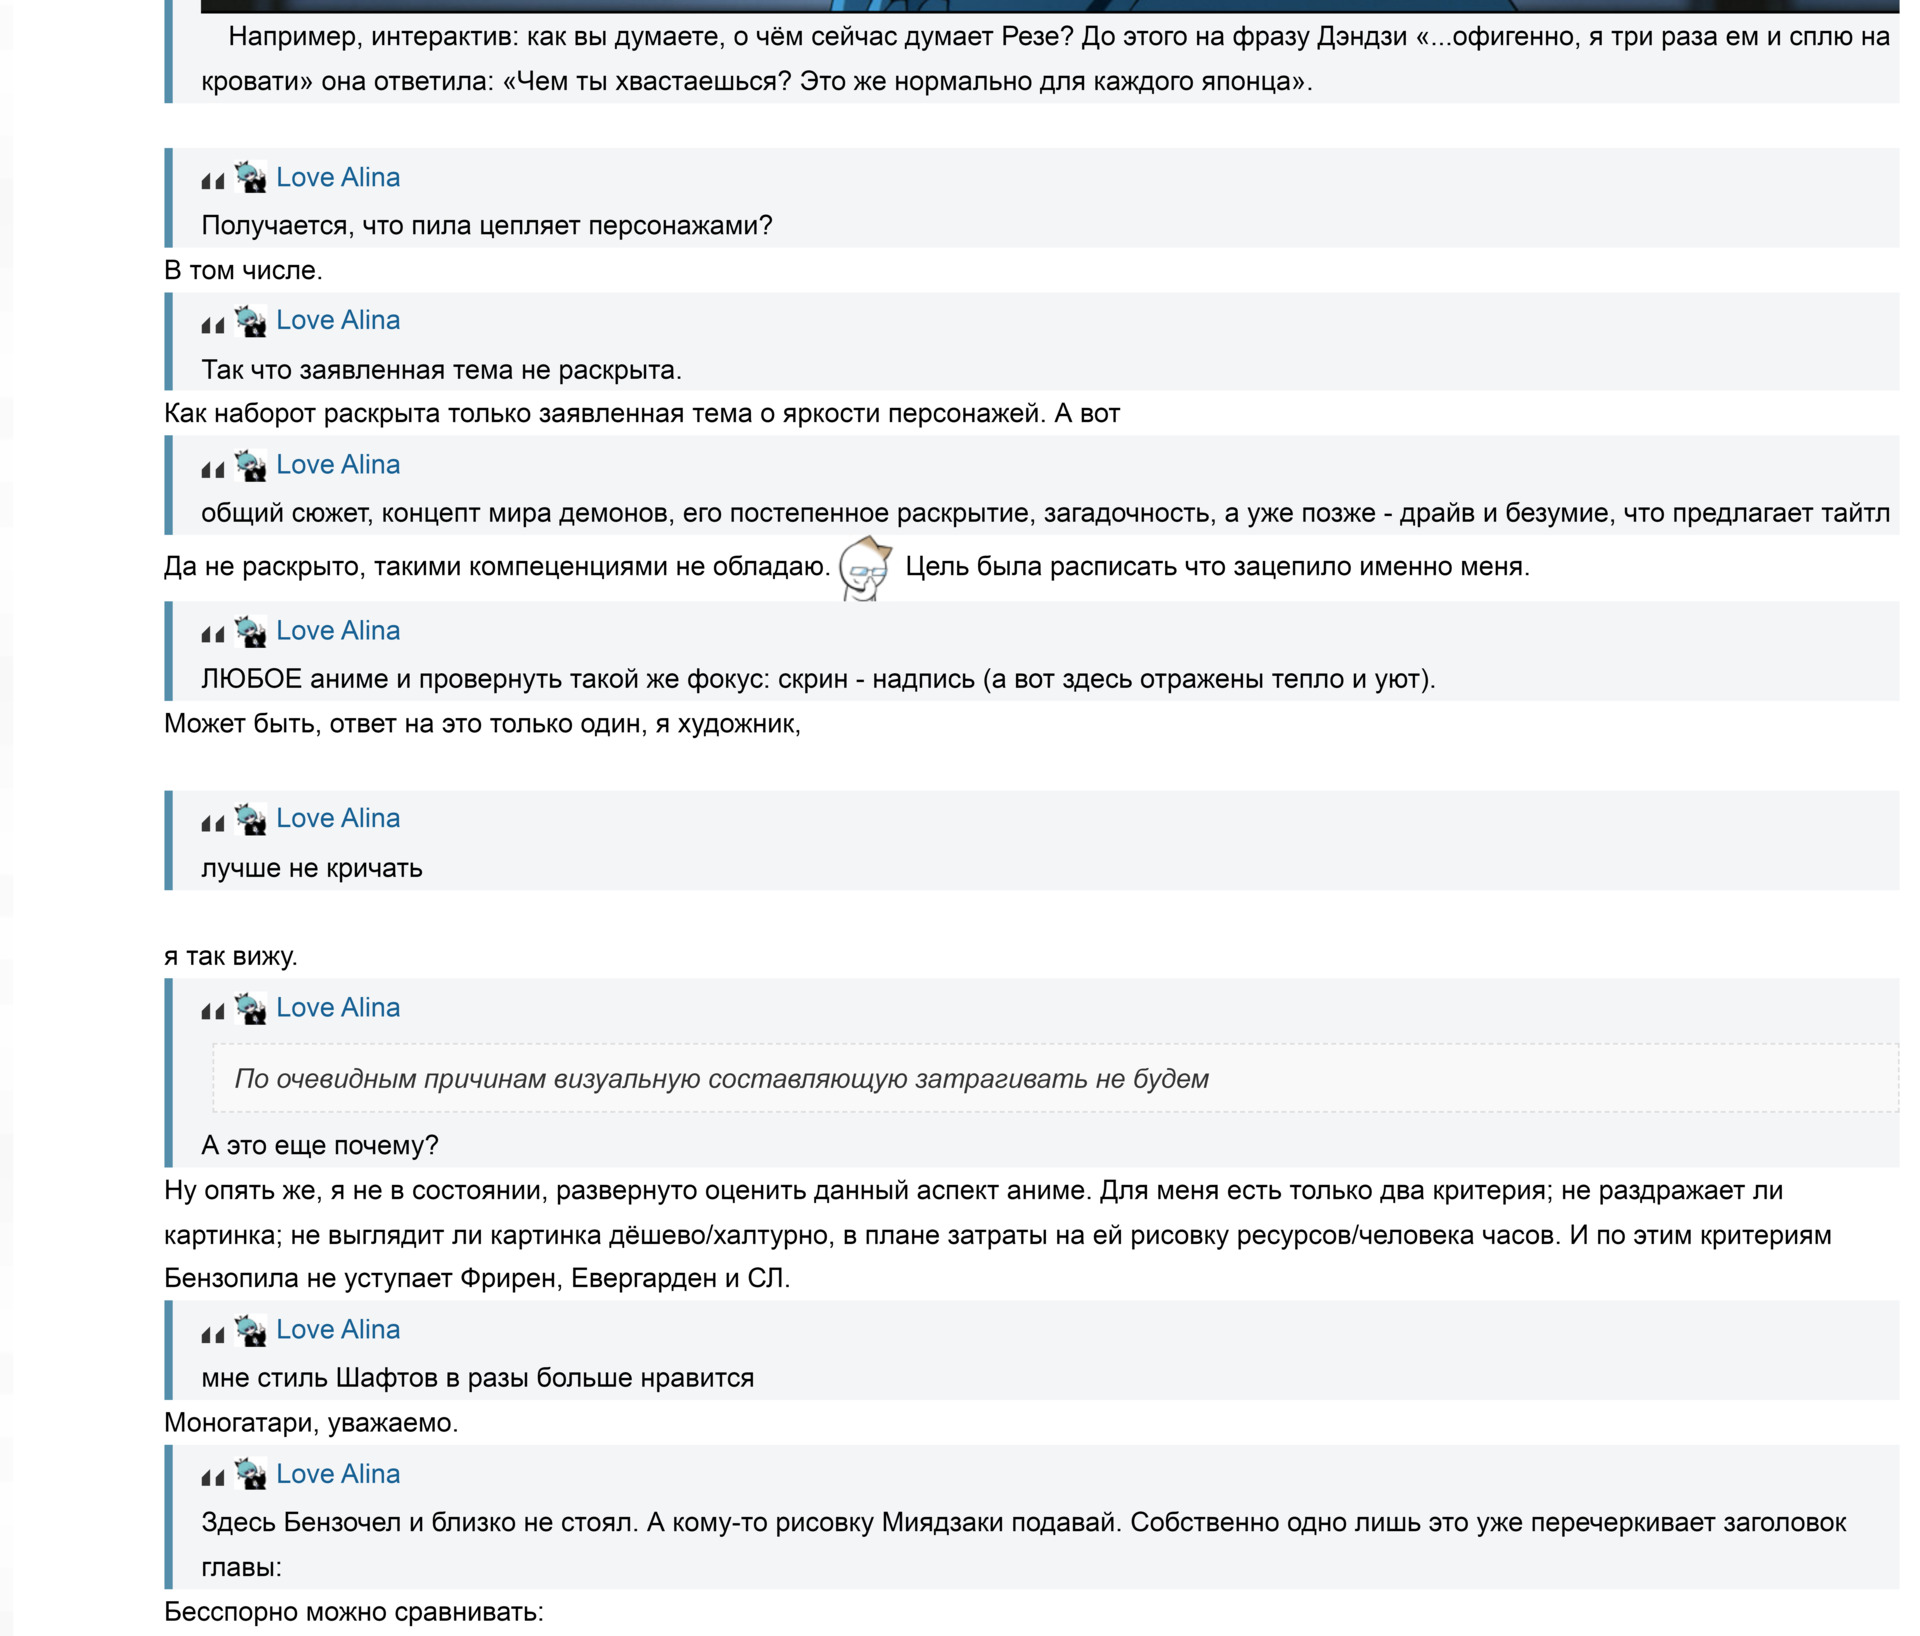Click the quote-mark icon above "мне стиль Шафтов"
Viewport: 1920px width, 1636px height.
pos(212,1332)
